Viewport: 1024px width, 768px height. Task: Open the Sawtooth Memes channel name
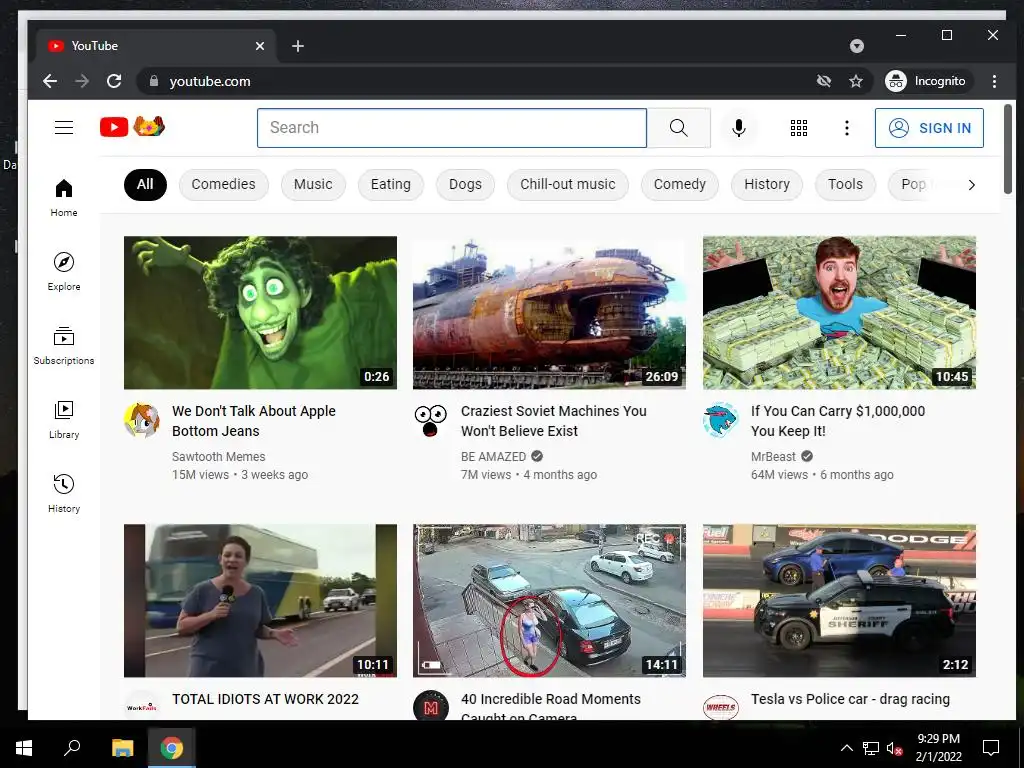coord(219,456)
